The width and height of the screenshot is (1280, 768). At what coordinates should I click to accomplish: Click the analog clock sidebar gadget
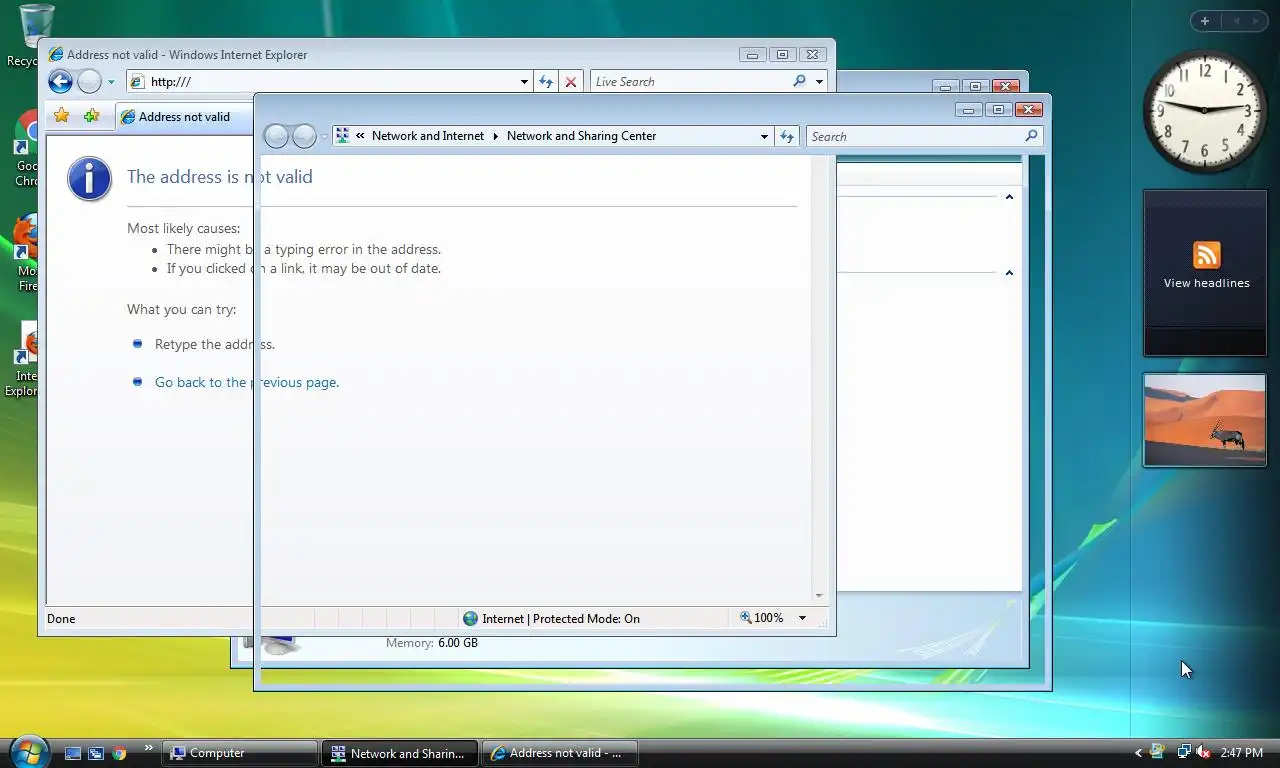point(1205,111)
